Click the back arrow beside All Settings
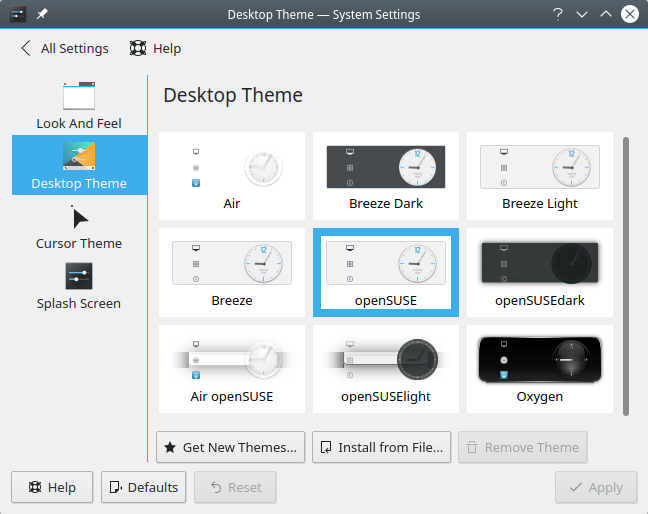Image resolution: width=648 pixels, height=514 pixels. (26, 48)
